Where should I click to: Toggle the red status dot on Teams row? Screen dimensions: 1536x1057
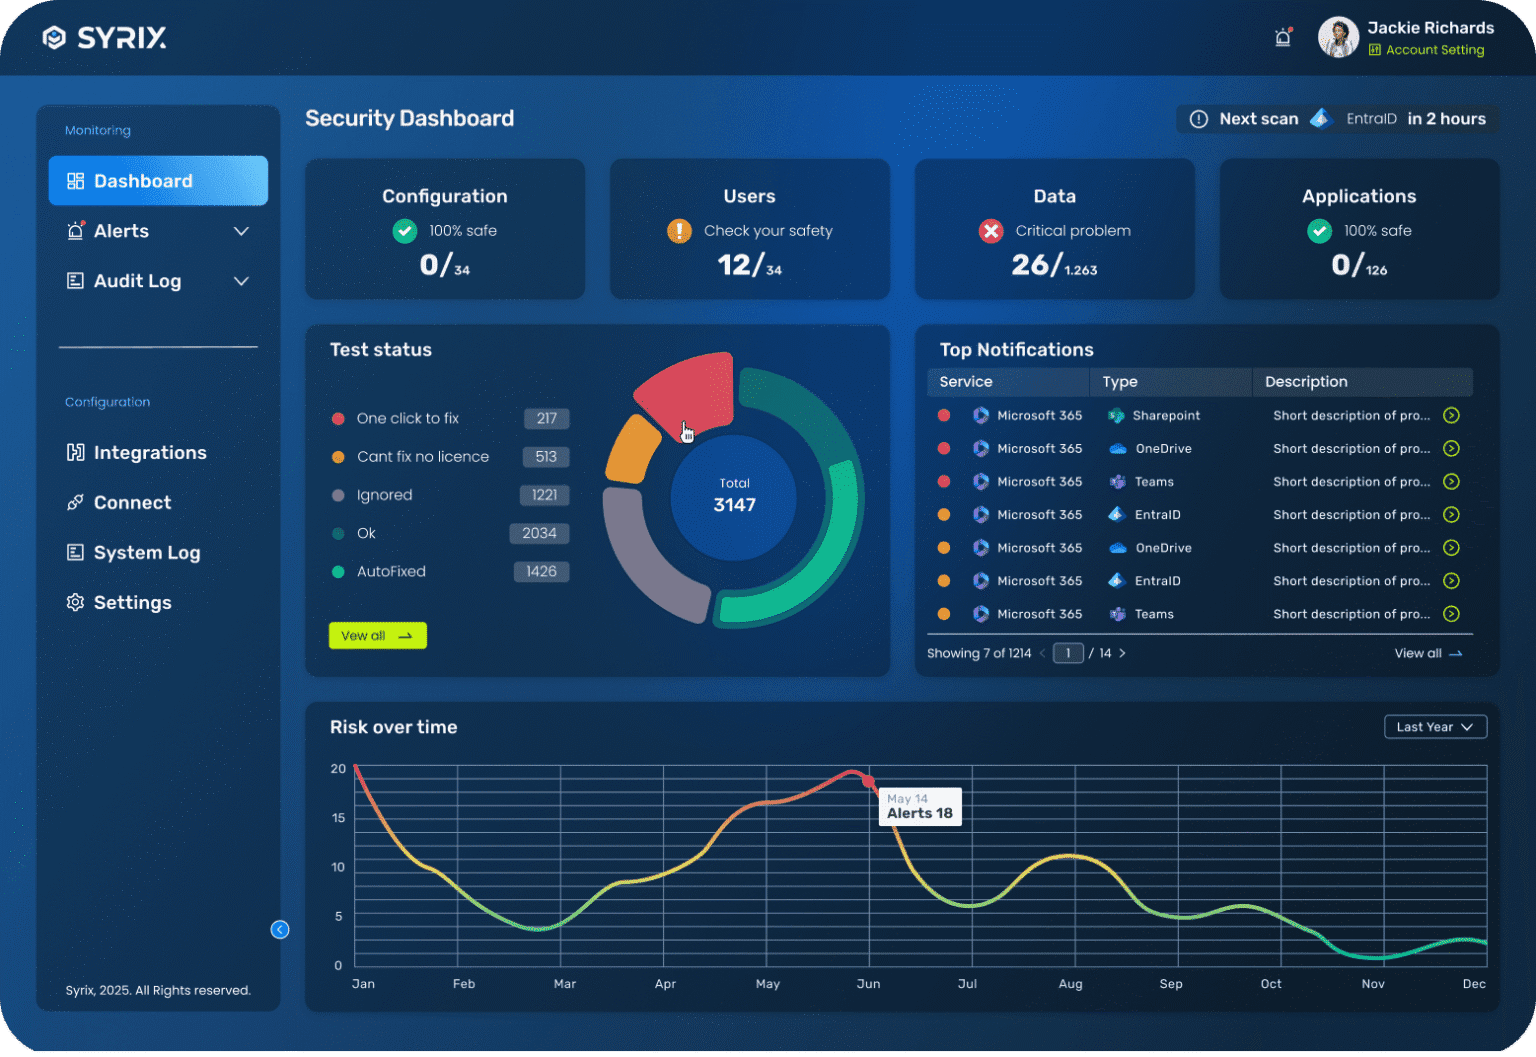pos(944,481)
